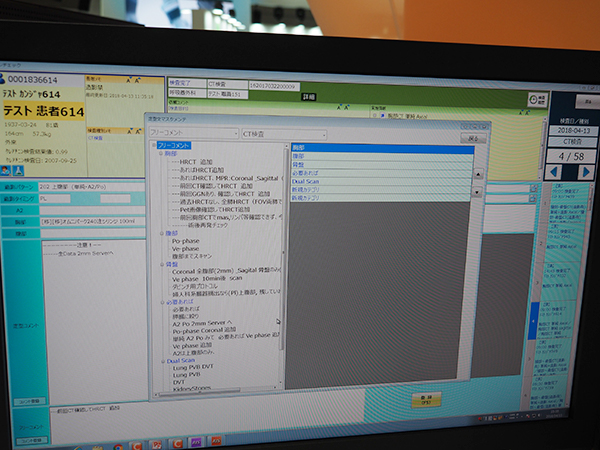600x450 pixels.
Task: Click the patient person icon beside ID 0001836614
Action: (x=5, y=79)
